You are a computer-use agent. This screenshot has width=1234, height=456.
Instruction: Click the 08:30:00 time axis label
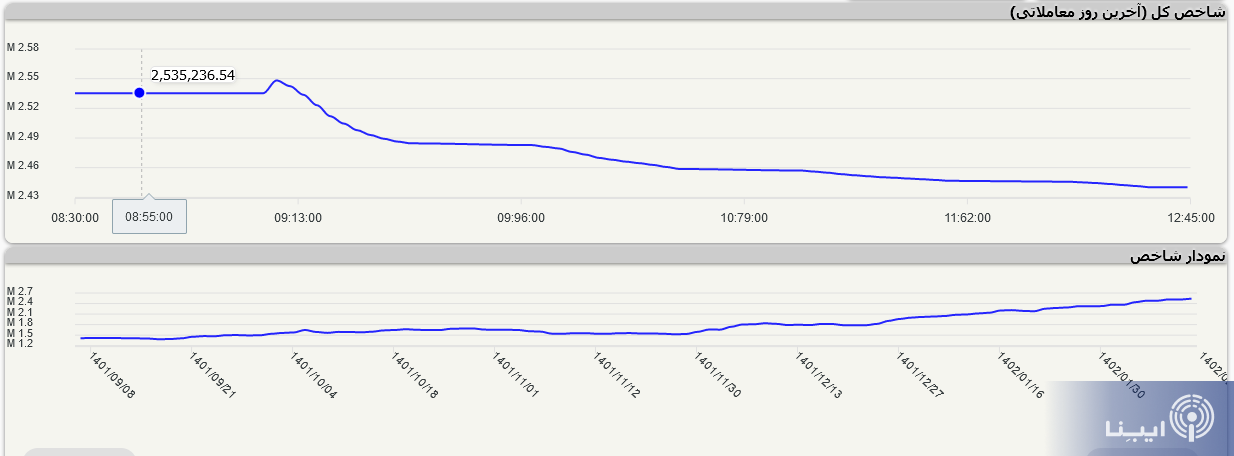[75, 217]
